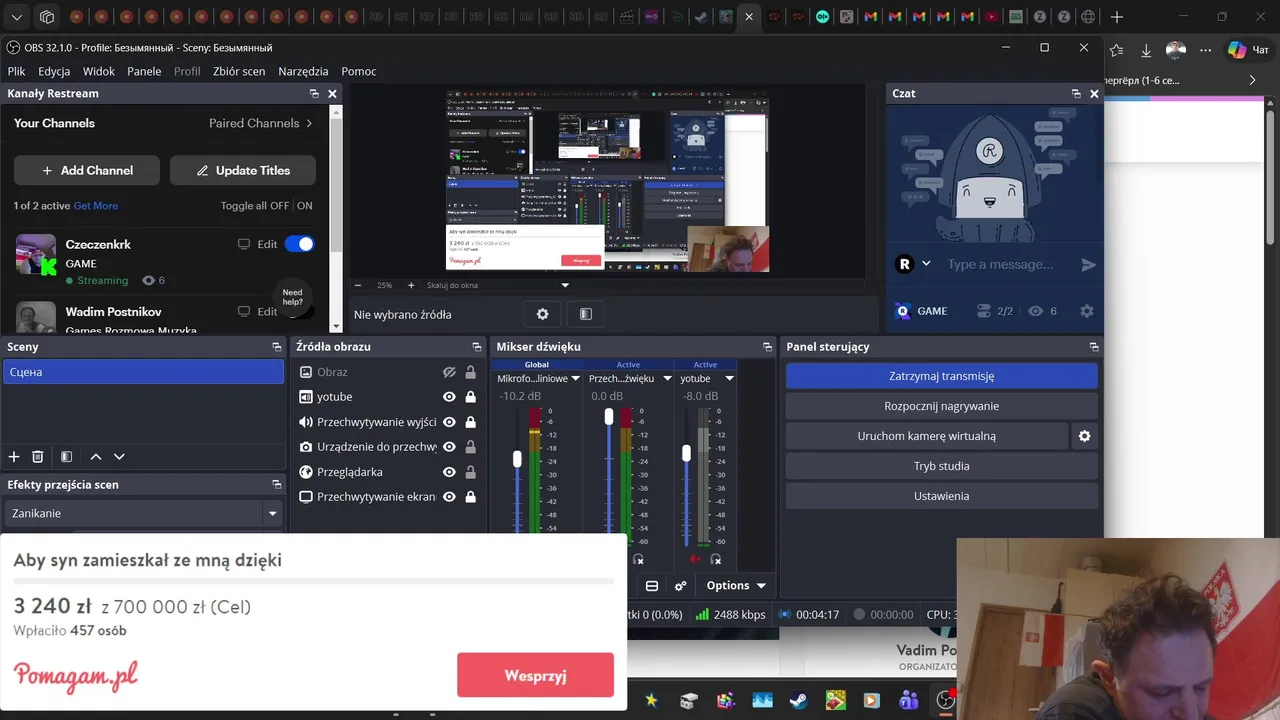Image resolution: width=1280 pixels, height=720 pixels.
Task: Adjust Mikrofo...liniowe volume slider handle
Action: (x=517, y=459)
